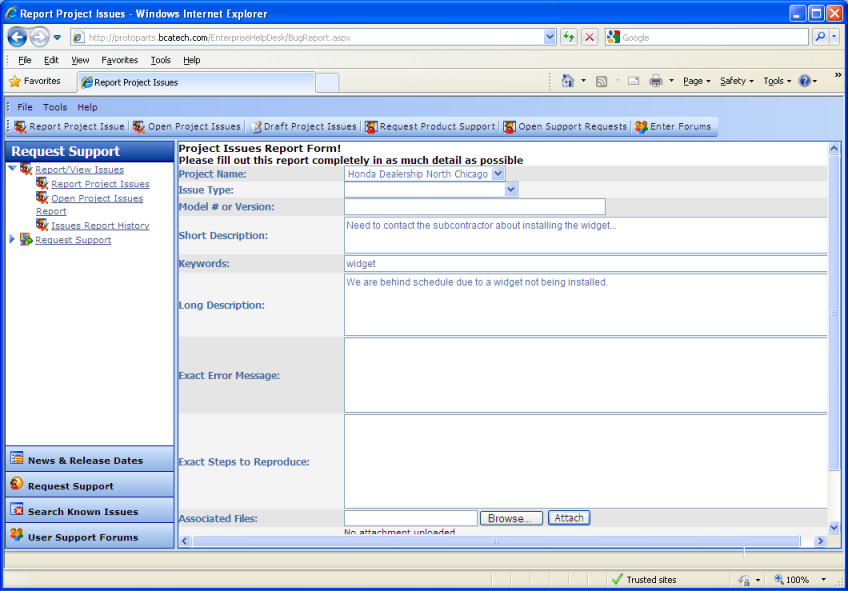Click the Browse button for Associated Files
Screen dimensions: 848x591
511,517
